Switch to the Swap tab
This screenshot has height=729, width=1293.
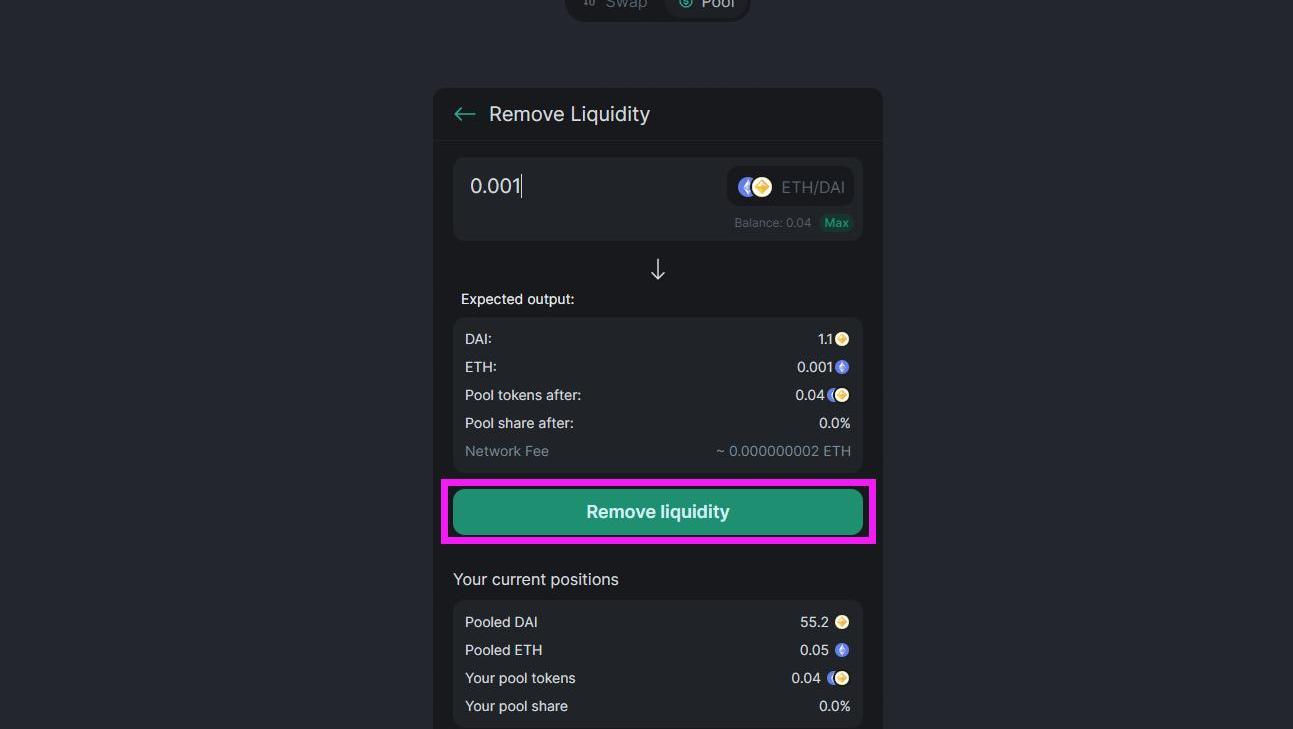click(x=616, y=4)
